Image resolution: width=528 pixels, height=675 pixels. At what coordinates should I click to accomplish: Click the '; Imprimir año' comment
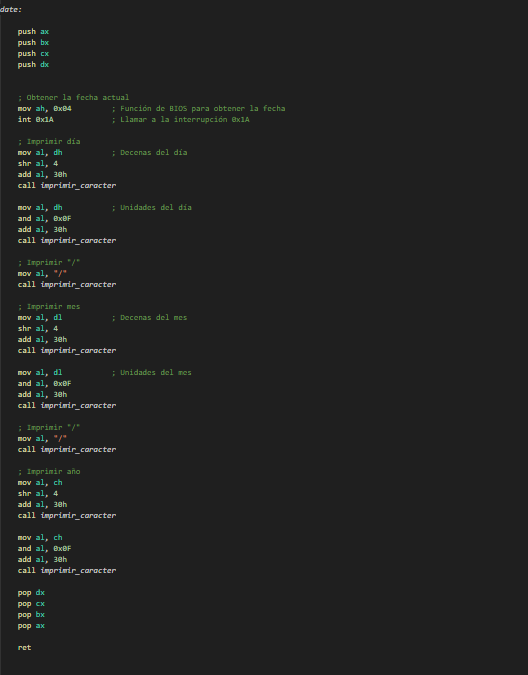[49, 471]
